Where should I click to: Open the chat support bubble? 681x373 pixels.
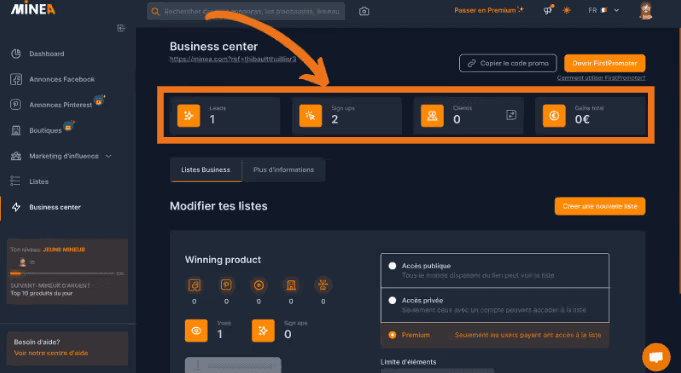(x=656, y=357)
